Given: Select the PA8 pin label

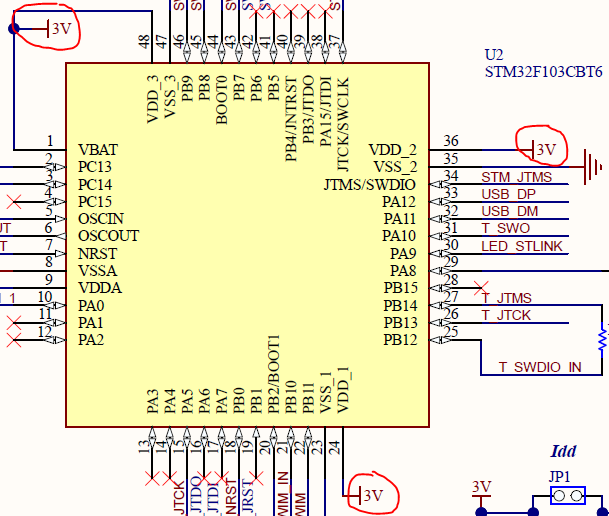Looking at the screenshot, I should click(x=403, y=271).
